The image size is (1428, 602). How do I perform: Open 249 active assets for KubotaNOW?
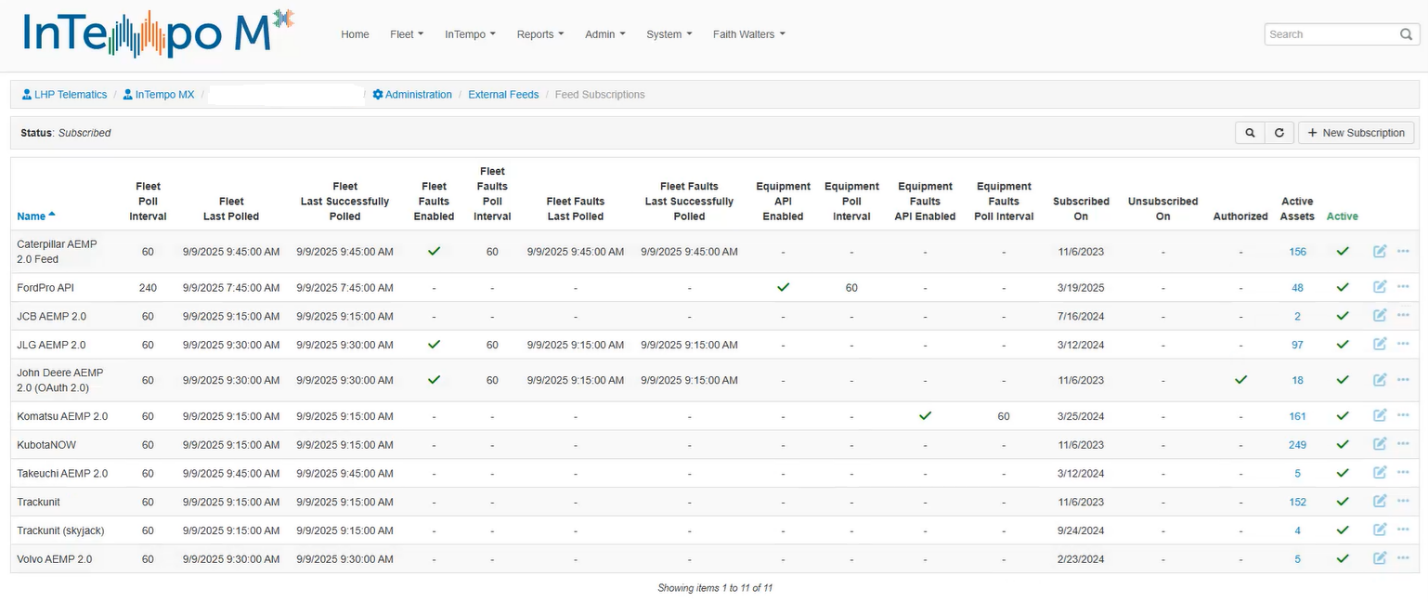coord(1297,445)
